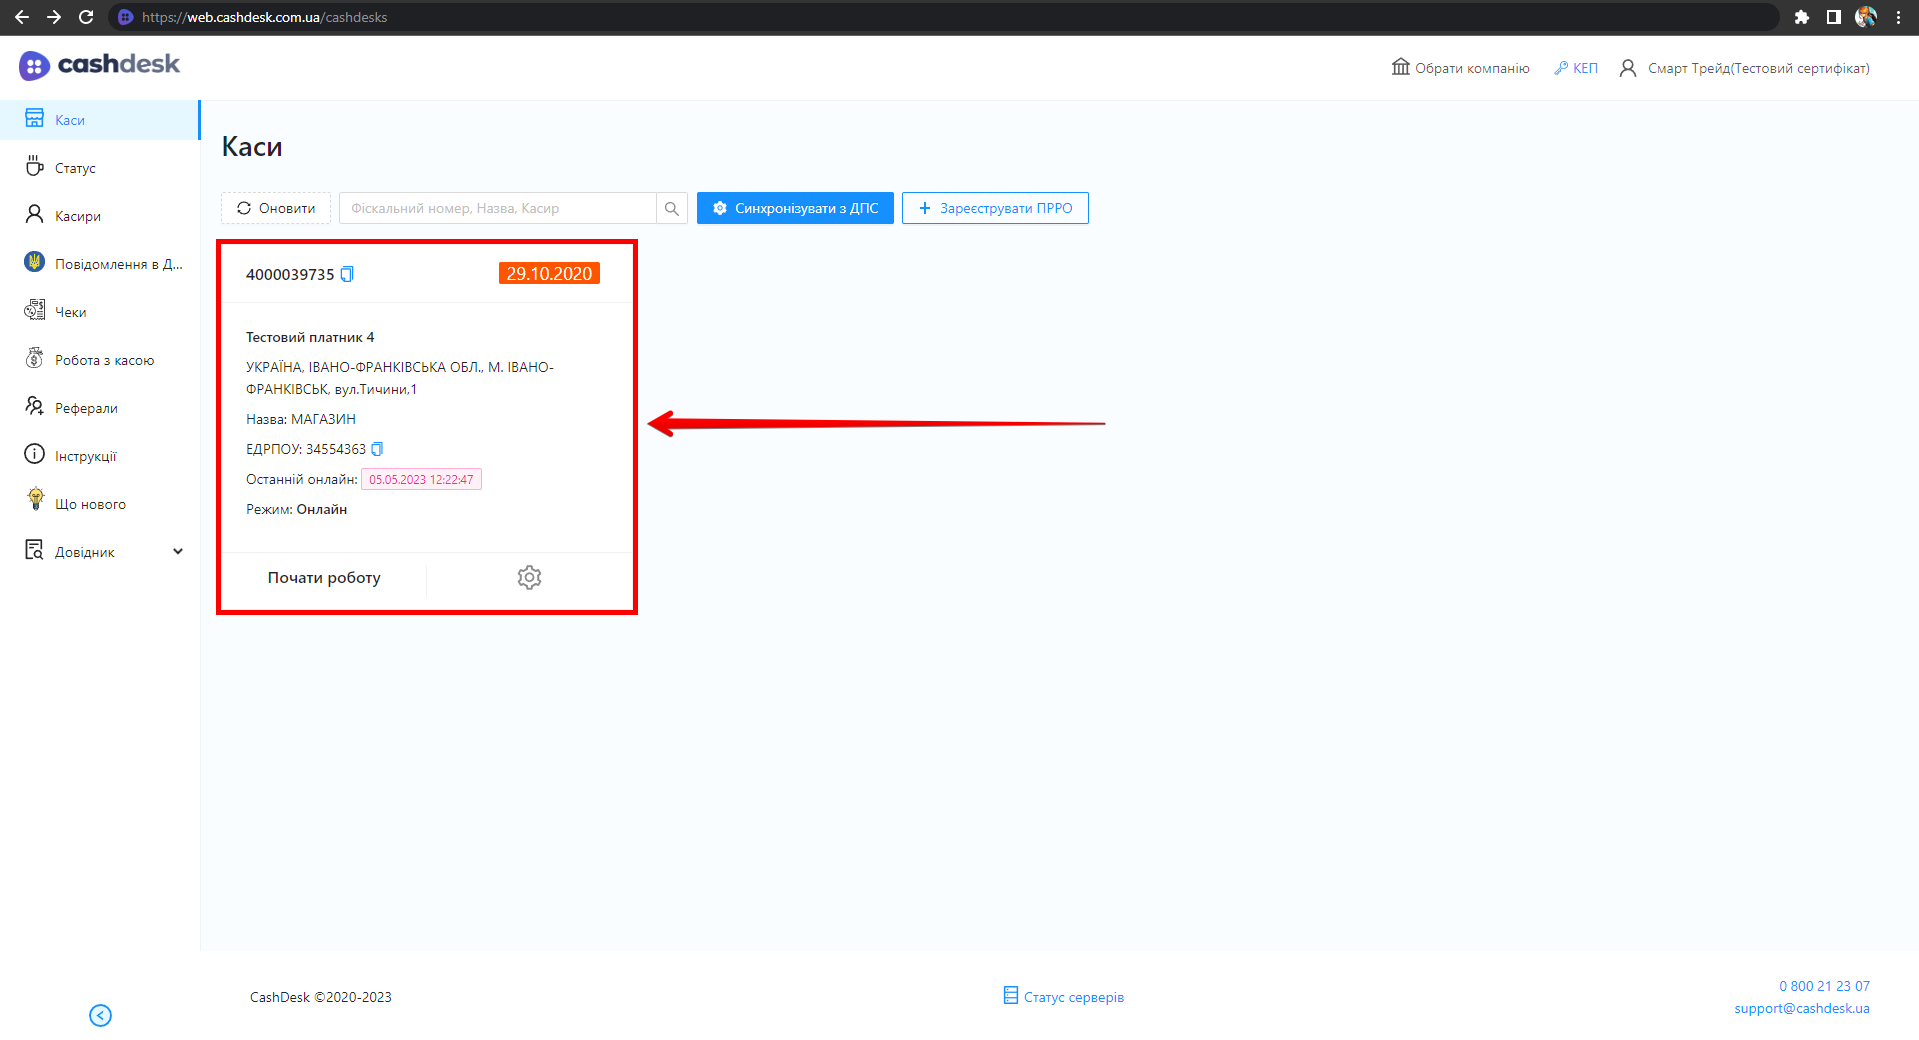This screenshot has width=1919, height=1040.
Task: Collapse sidebar with the bottom arrow icon
Action: coord(100,1015)
